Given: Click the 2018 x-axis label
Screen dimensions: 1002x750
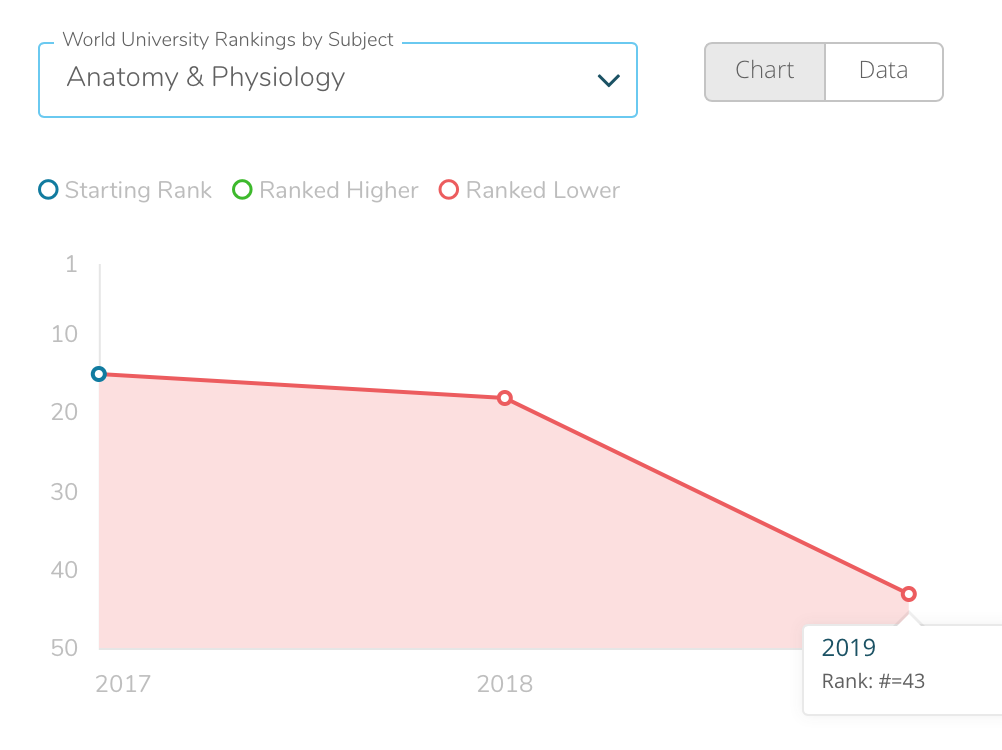Looking at the screenshot, I should click(x=505, y=684).
